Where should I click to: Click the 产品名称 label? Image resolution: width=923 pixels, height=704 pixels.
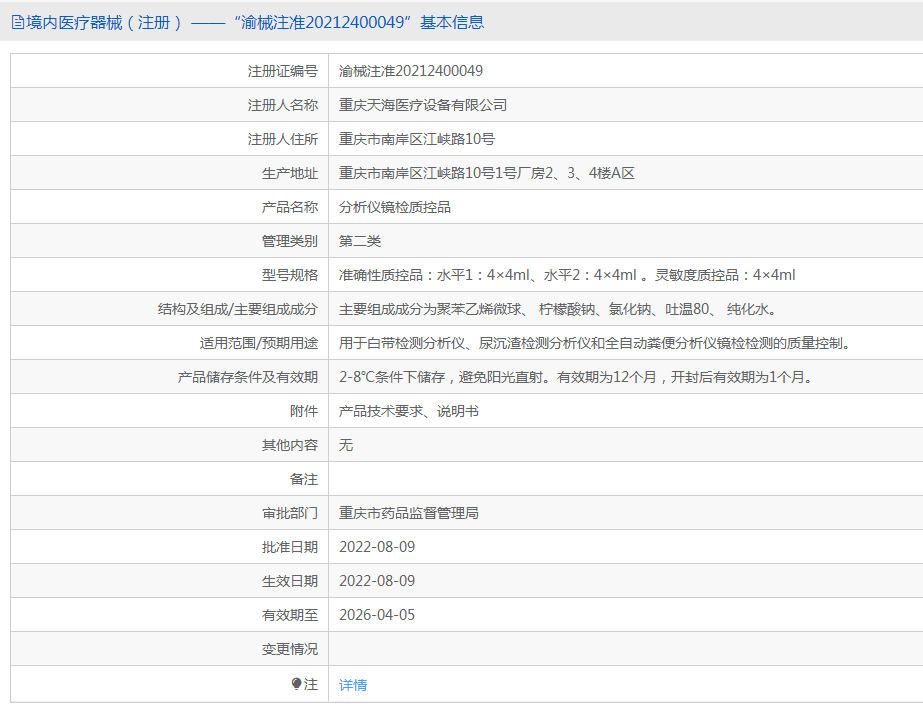click(290, 207)
